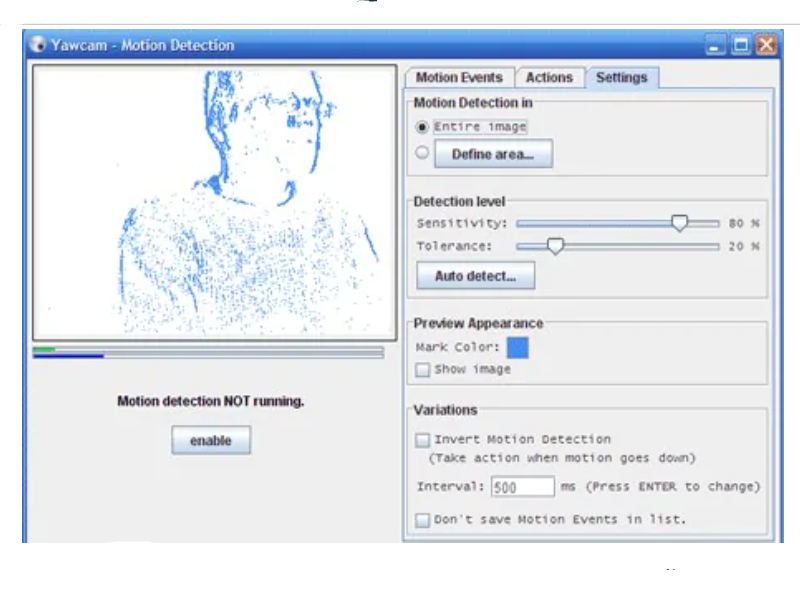
Task: Open the Actions tab
Action: click(550, 76)
